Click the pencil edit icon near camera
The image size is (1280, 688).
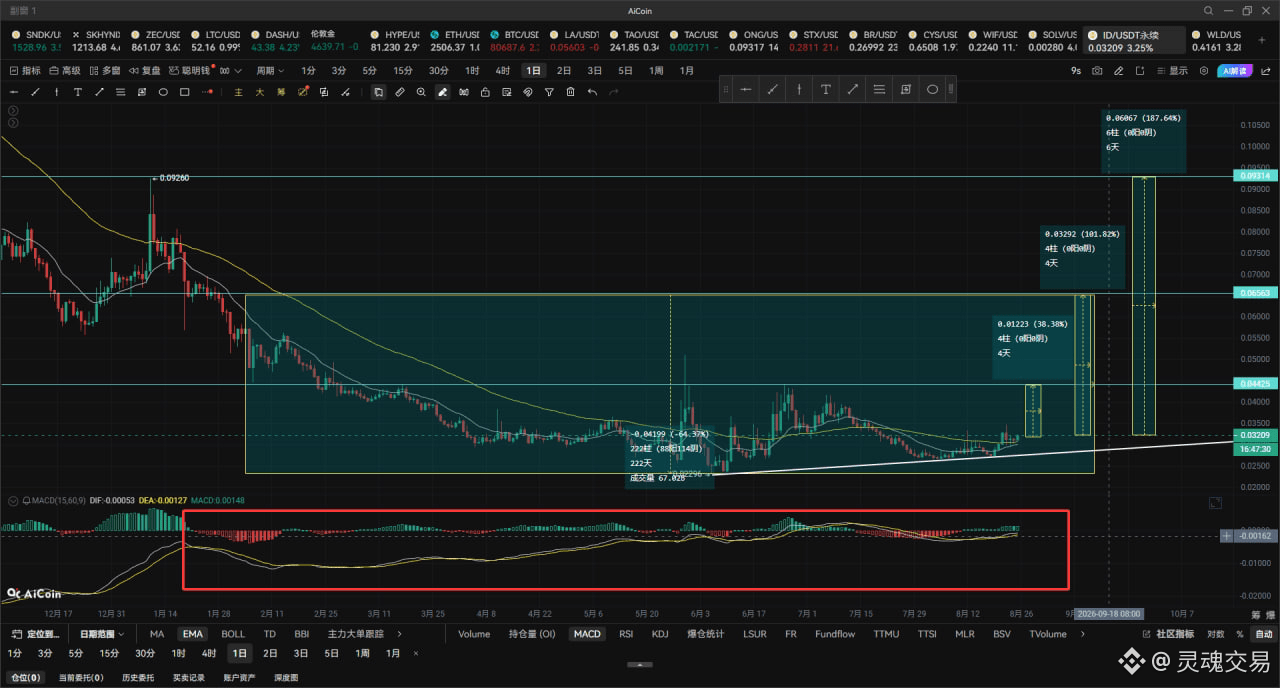(1118, 71)
